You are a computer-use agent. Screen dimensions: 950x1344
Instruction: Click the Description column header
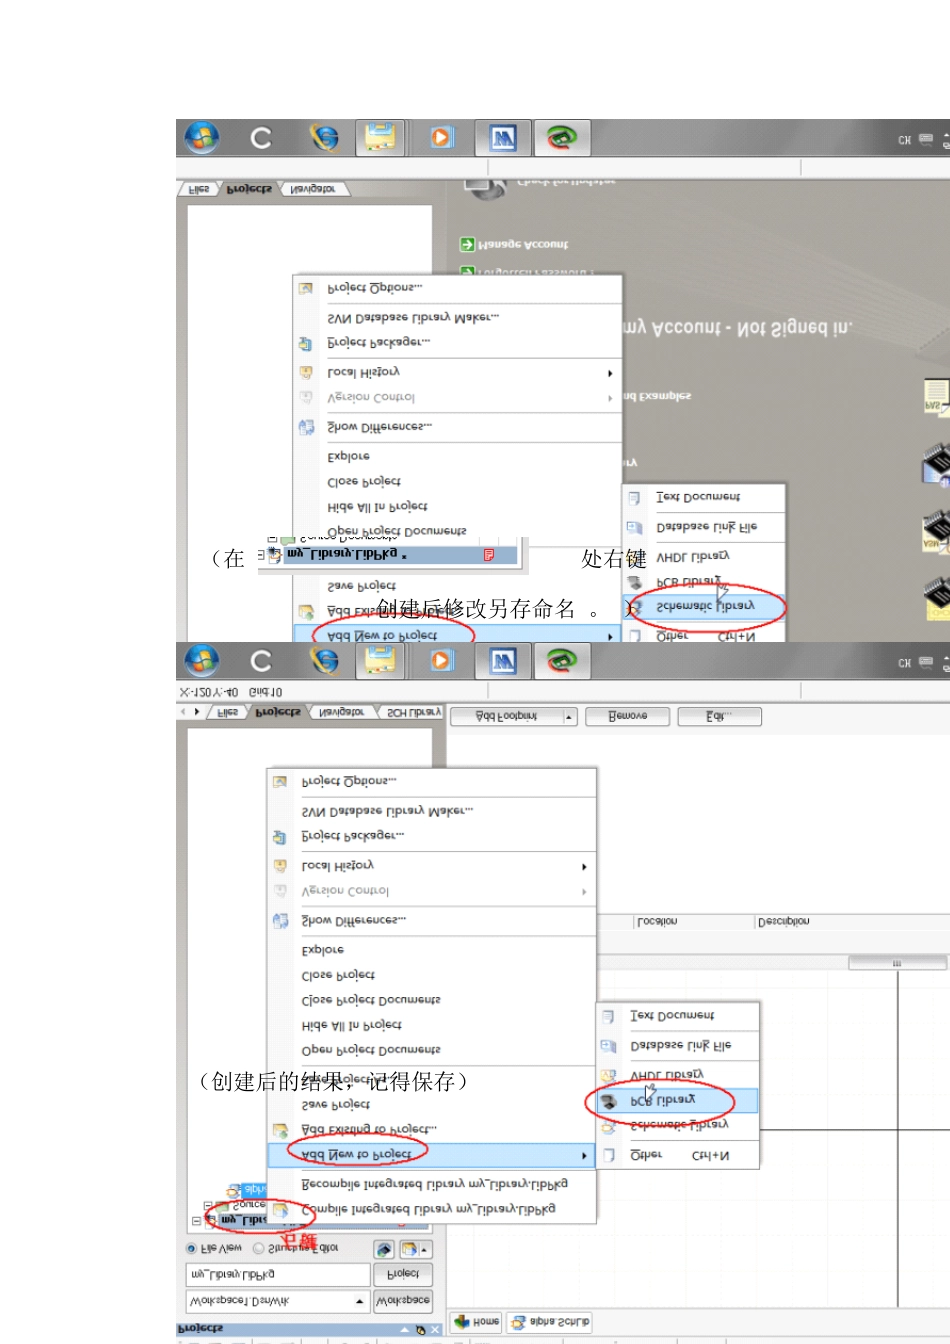click(784, 921)
